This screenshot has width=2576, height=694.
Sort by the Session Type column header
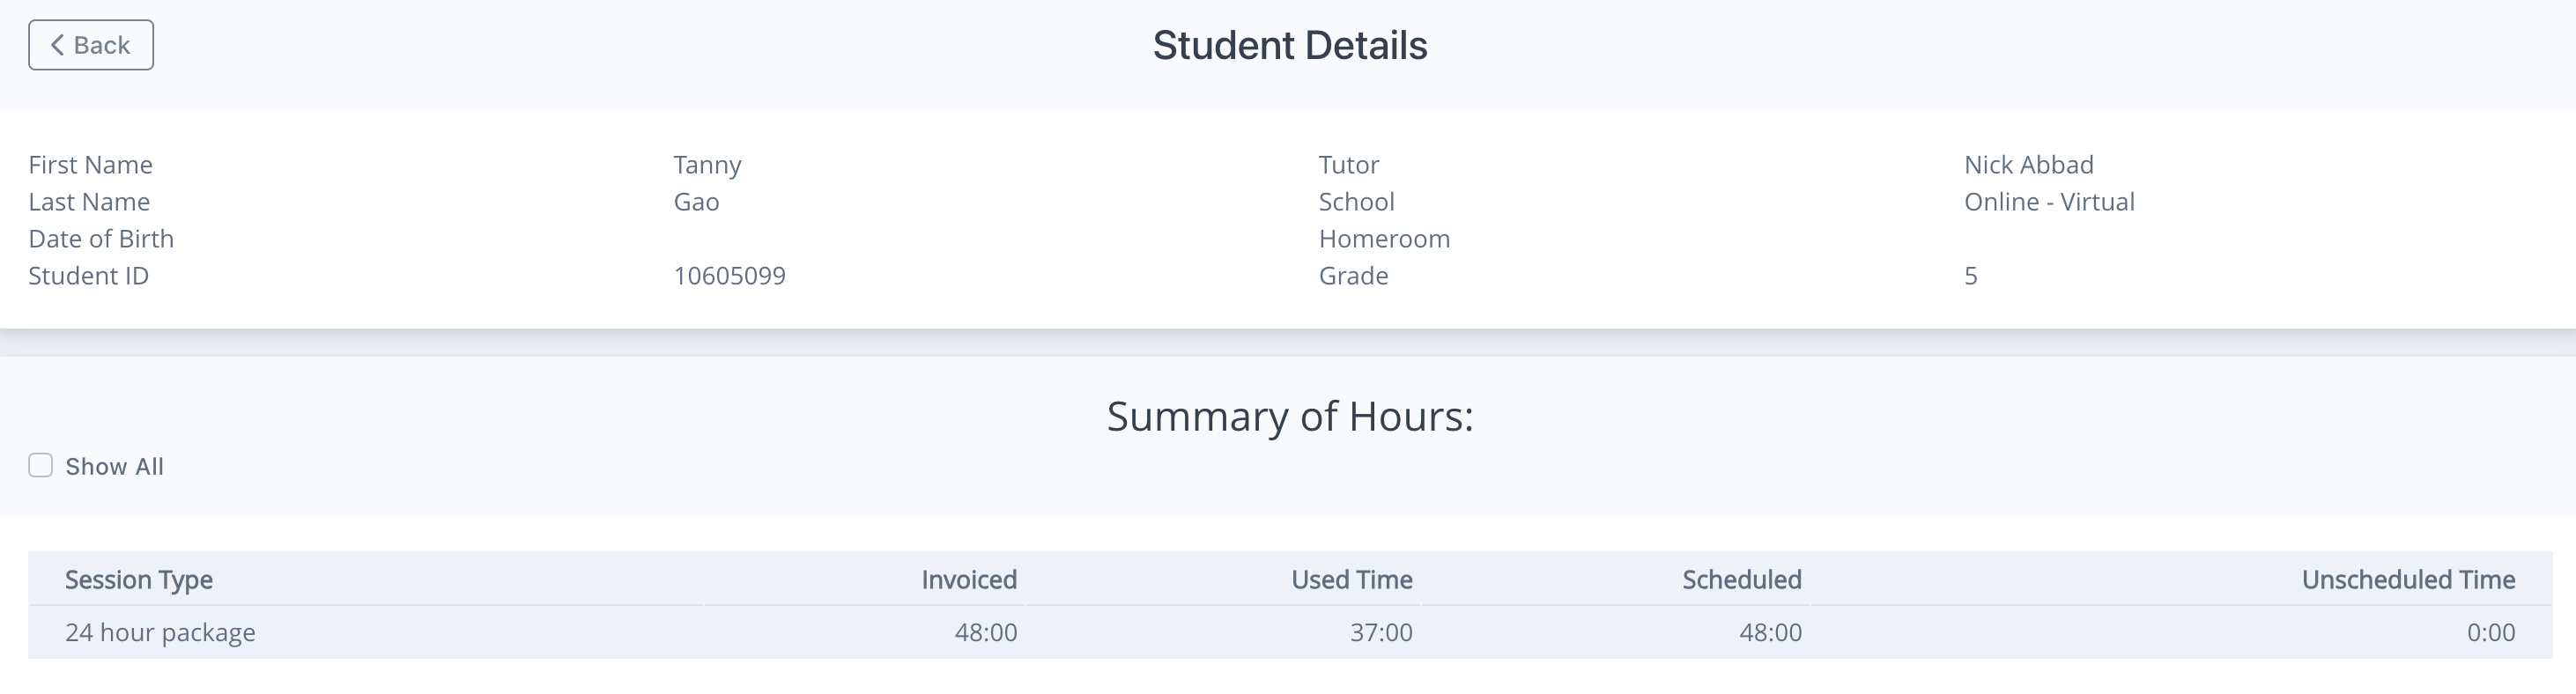pyautogui.click(x=138, y=579)
